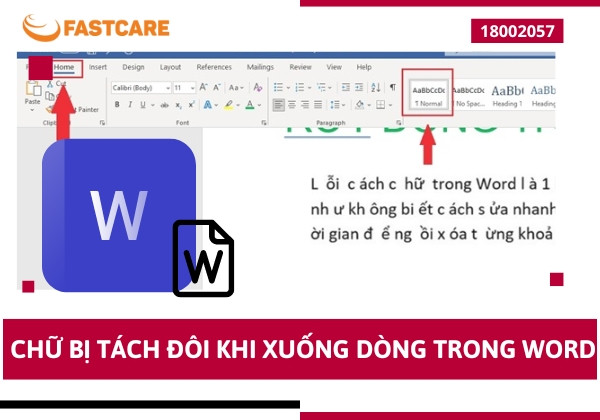The image size is (600, 420).
Task: Decrease font size with Shrink Font
Action: (x=217, y=87)
